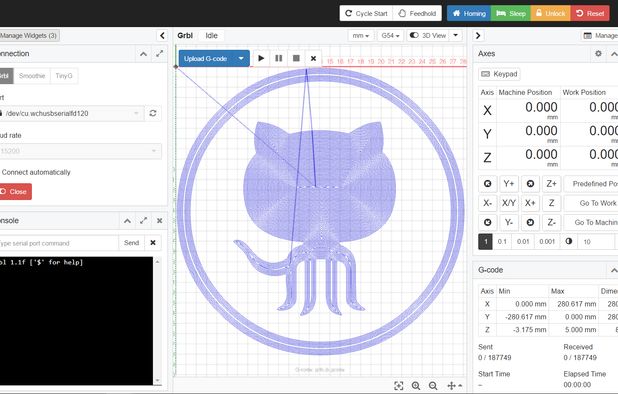Collapse the Axes widget
Screen dimensions: 618x394
[x=614, y=54]
